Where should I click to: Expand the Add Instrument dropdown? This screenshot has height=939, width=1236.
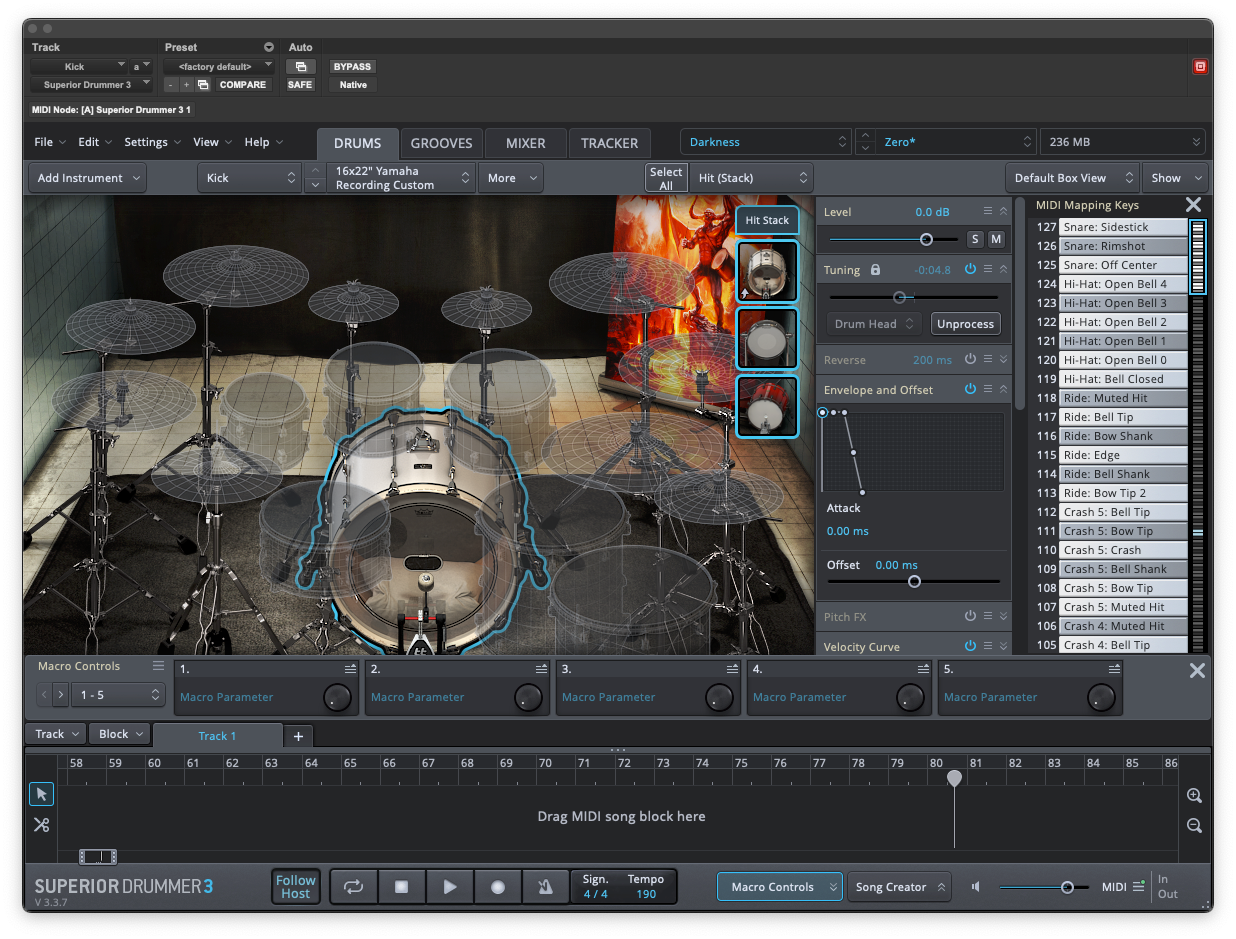tap(90, 178)
